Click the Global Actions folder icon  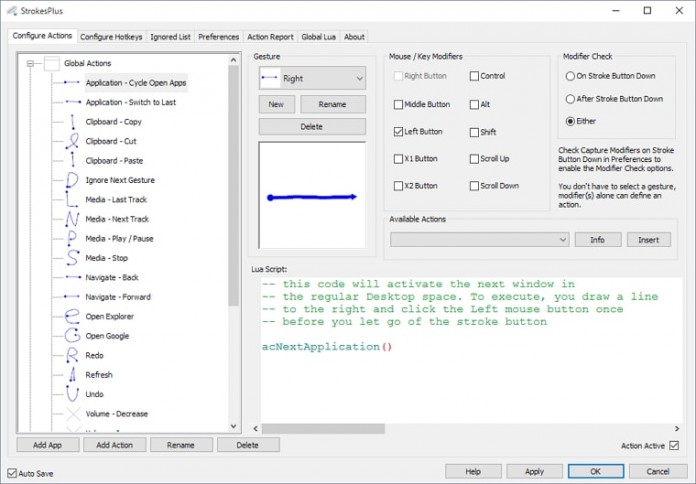[52, 63]
